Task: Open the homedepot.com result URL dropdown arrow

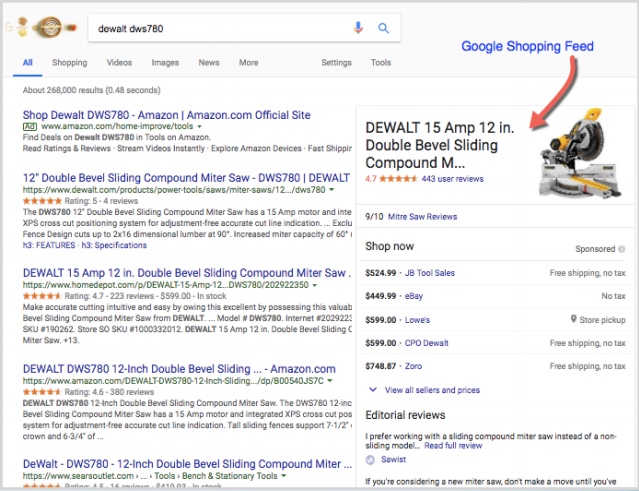Action: pyautogui.click(x=315, y=285)
